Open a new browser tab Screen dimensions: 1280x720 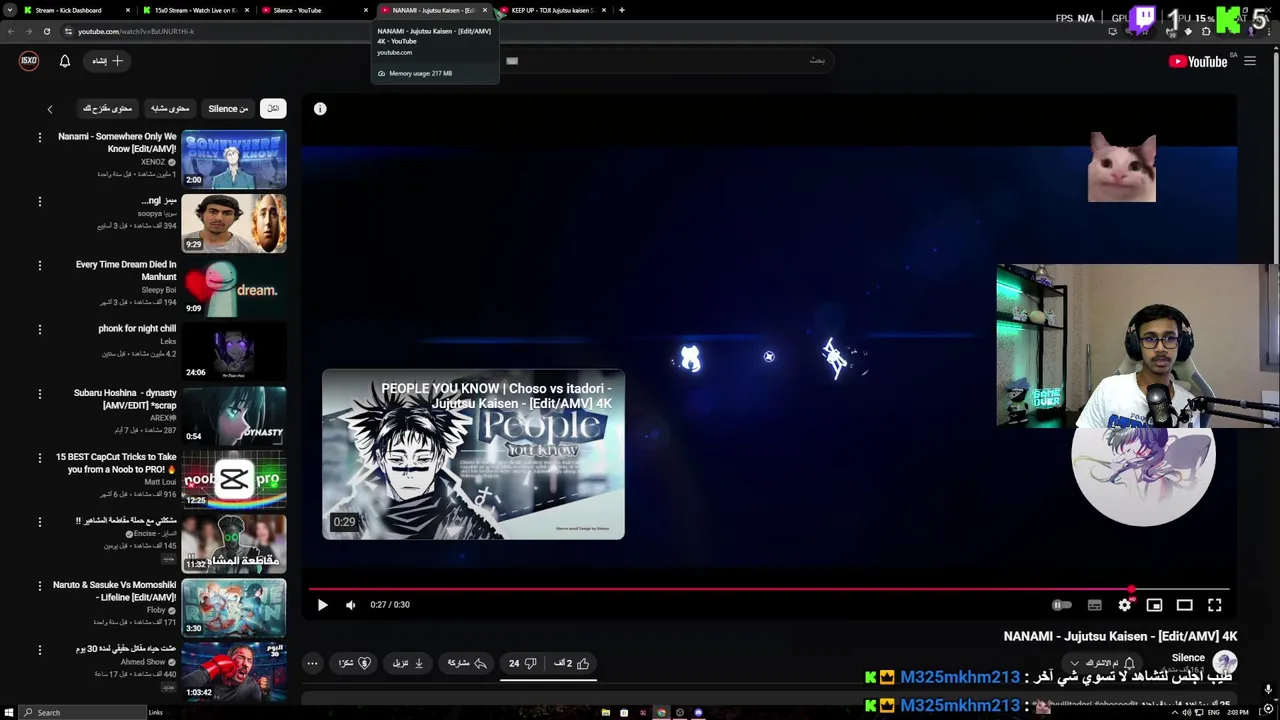click(622, 10)
